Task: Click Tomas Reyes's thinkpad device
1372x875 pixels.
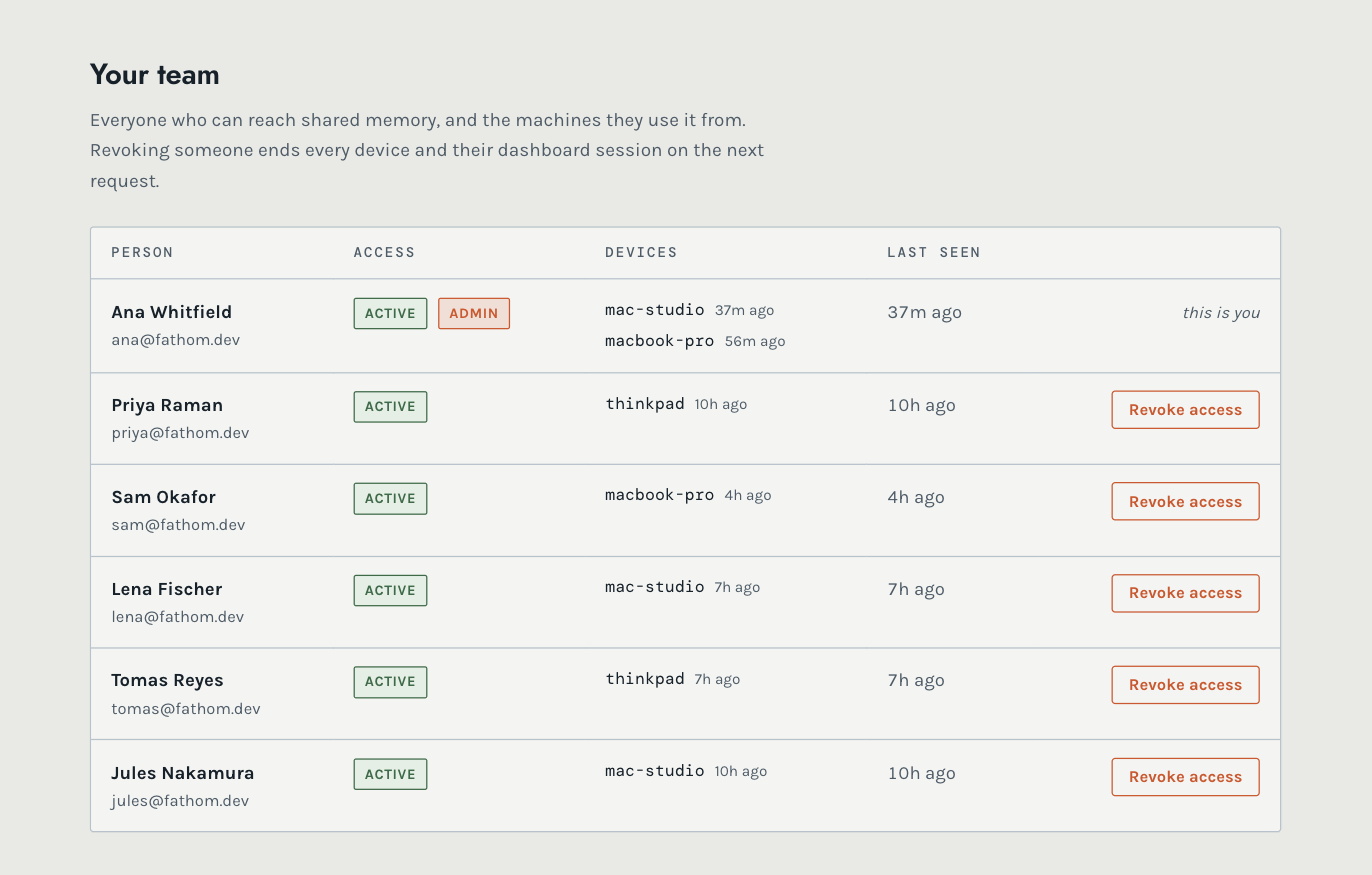Action: click(645, 679)
